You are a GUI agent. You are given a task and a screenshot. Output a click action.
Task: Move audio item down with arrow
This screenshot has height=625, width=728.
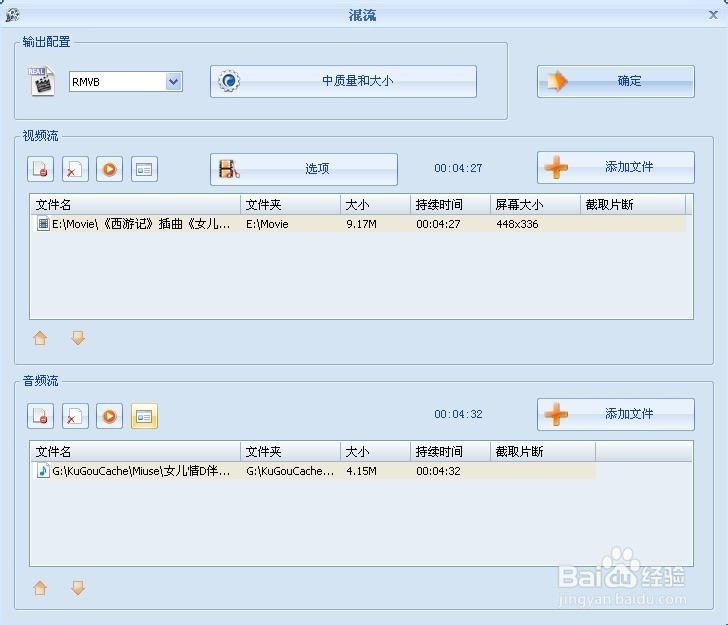[x=78, y=588]
